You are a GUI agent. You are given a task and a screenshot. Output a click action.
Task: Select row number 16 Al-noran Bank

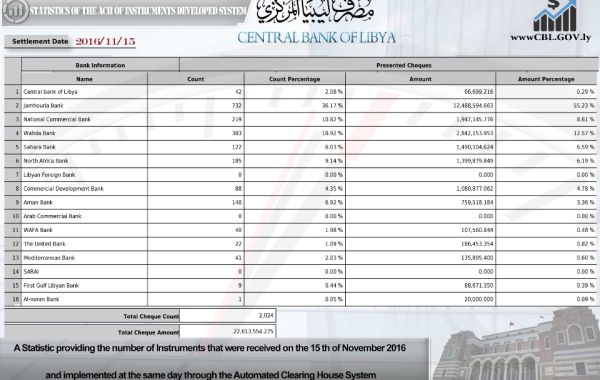point(300,299)
